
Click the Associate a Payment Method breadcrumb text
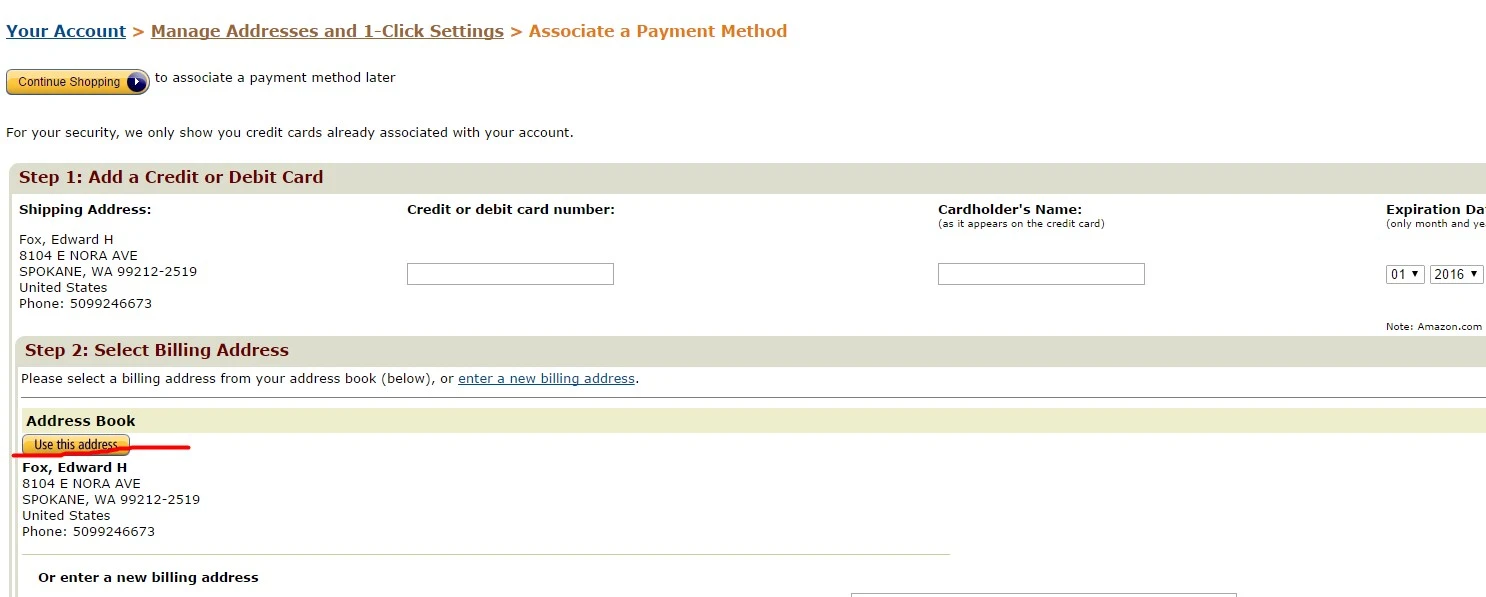(x=658, y=31)
